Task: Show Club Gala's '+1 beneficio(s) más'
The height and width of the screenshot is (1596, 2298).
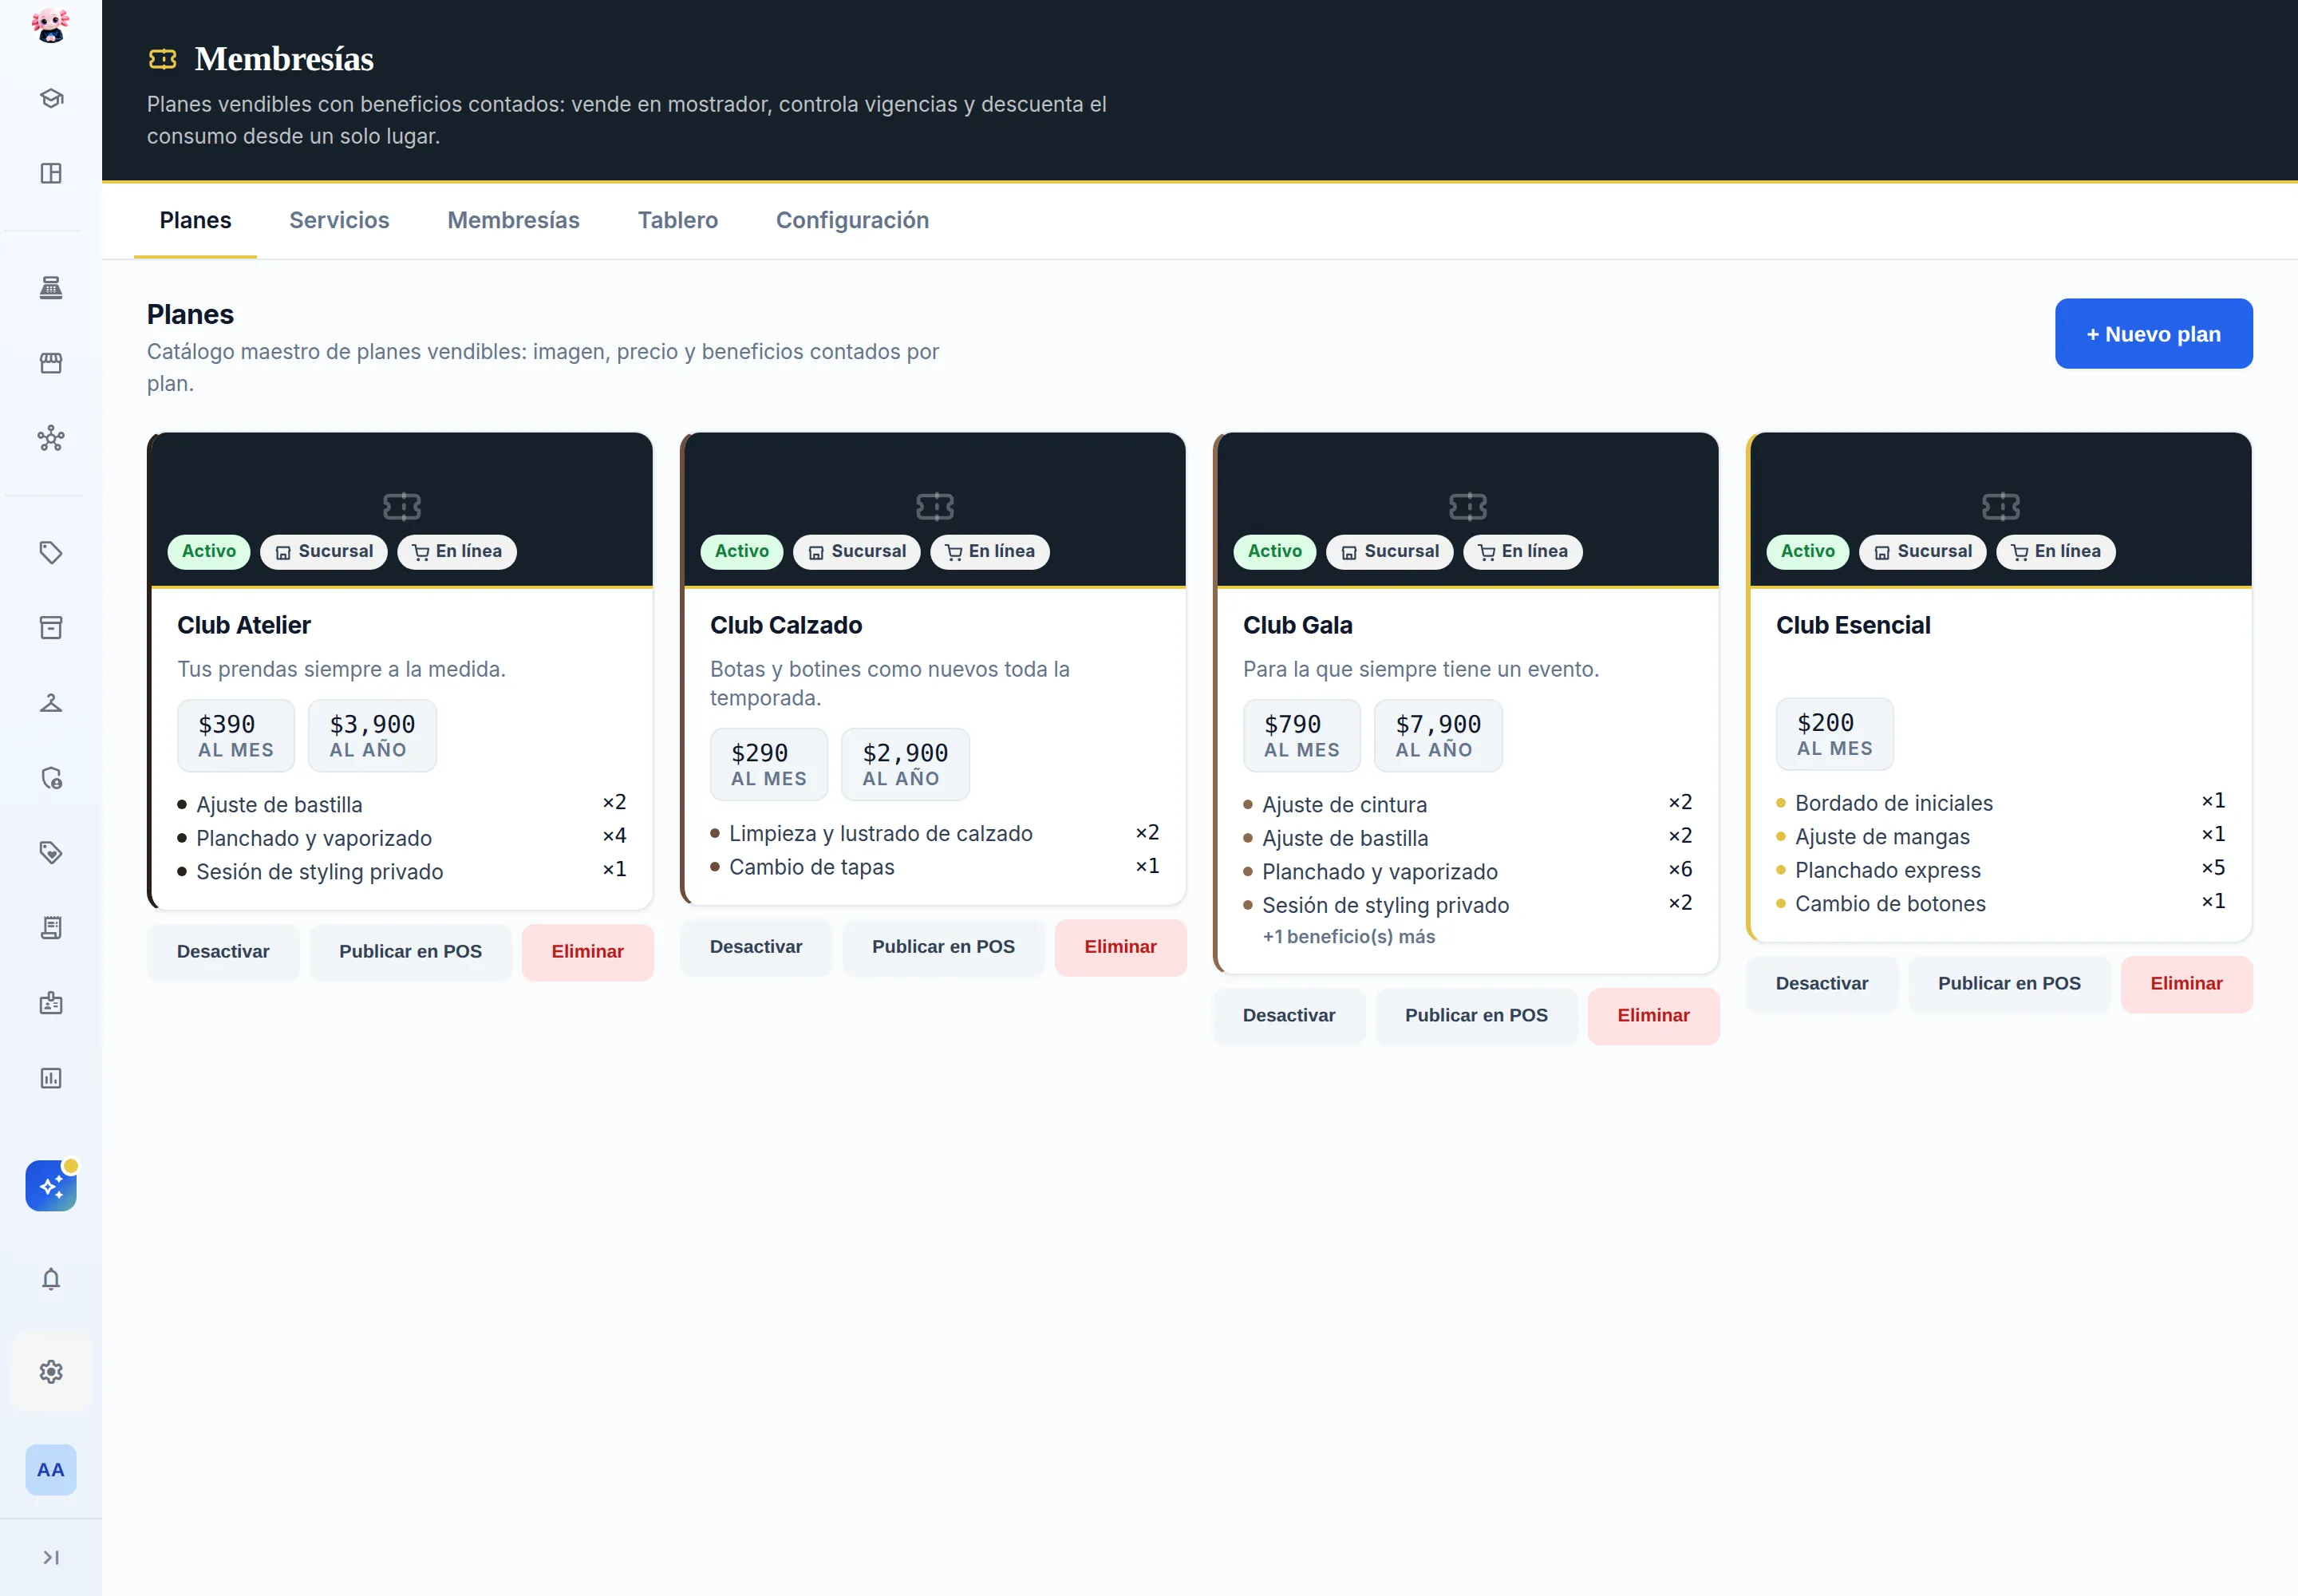Action: (x=1349, y=937)
